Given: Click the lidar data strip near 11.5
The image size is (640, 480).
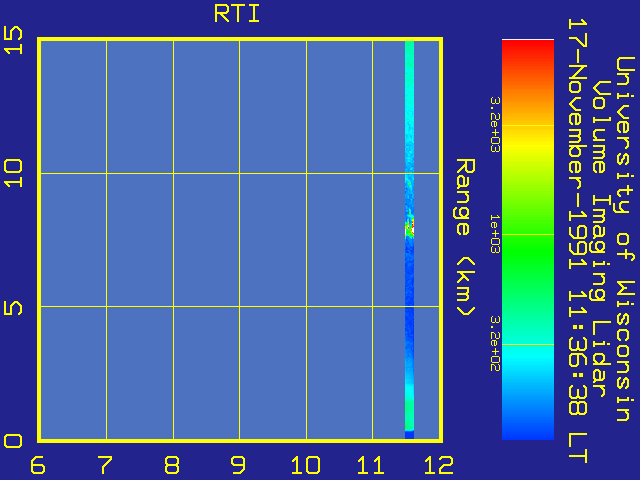Looking at the screenshot, I should pyautogui.click(x=409, y=240).
